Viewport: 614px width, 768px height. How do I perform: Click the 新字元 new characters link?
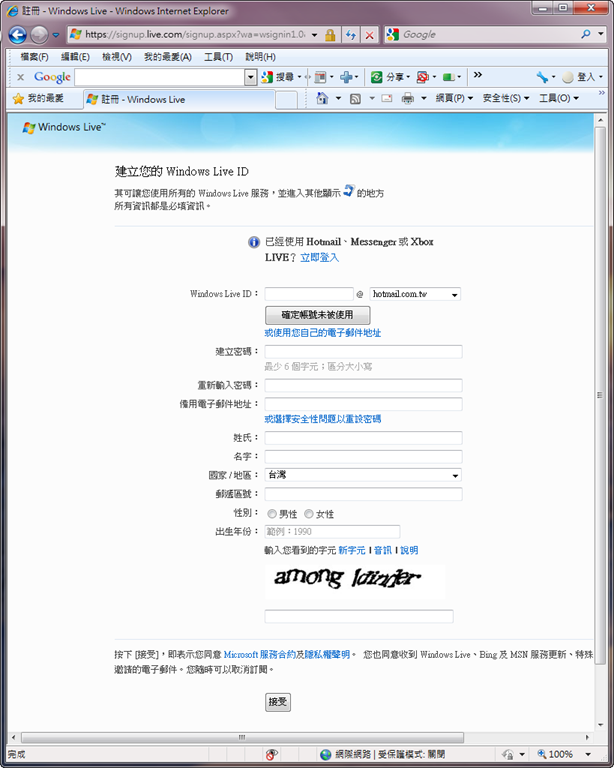point(352,551)
